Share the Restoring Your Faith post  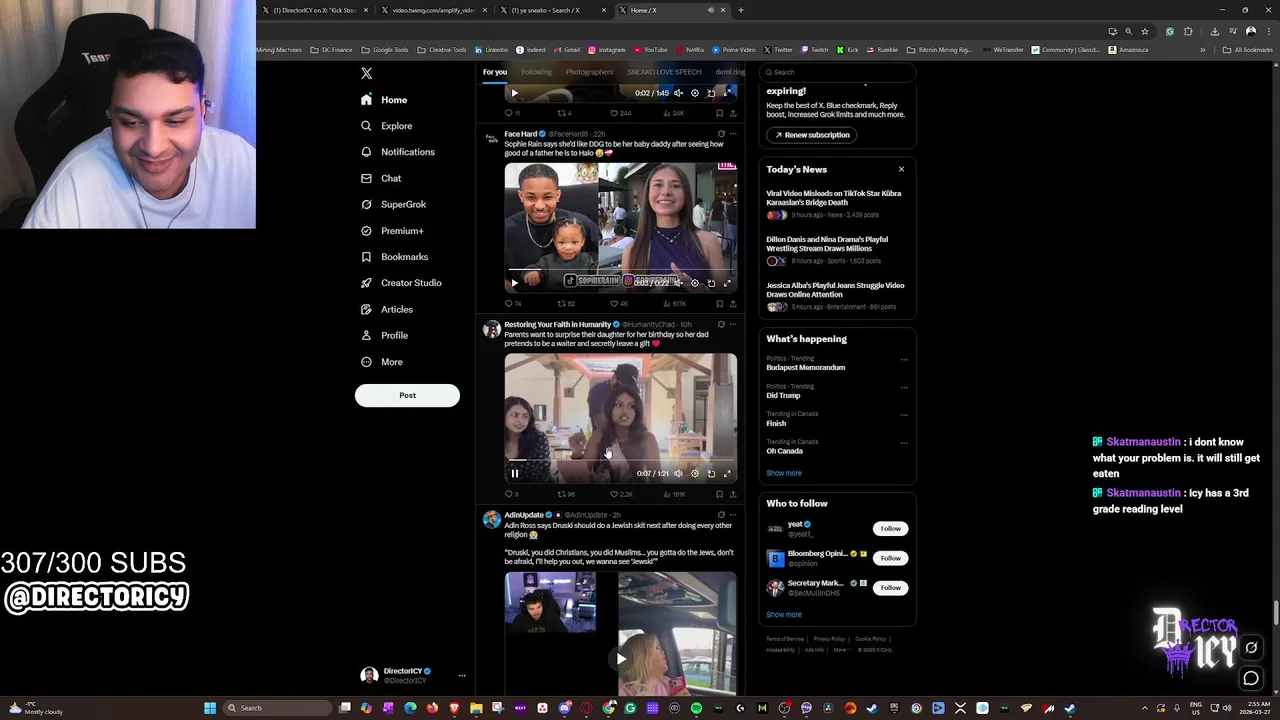pyautogui.click(x=733, y=494)
